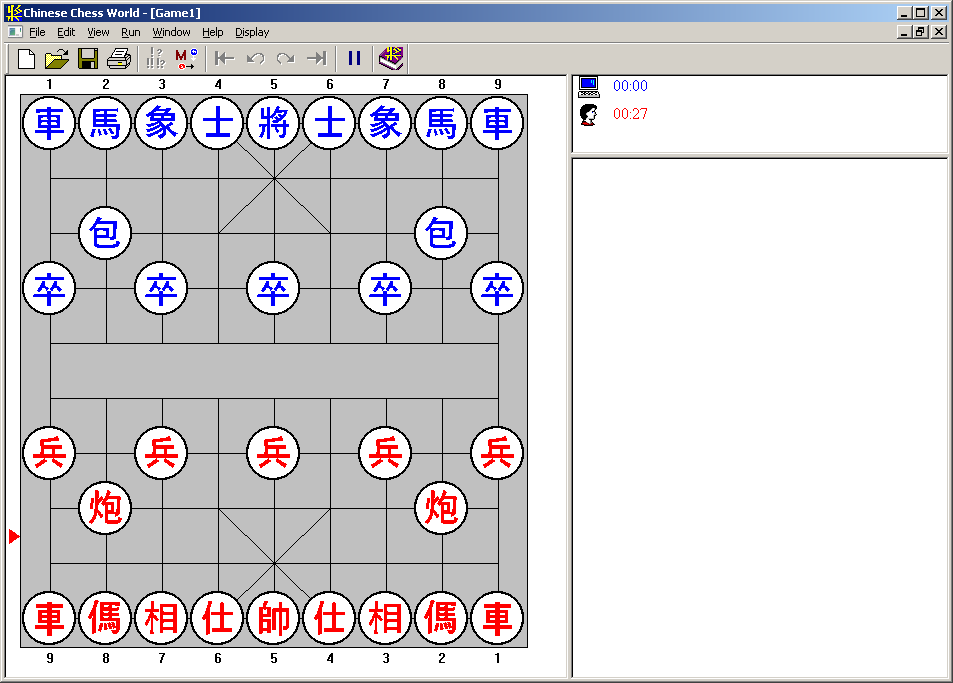Select the red 車 chariot in bottom column 9
Image resolution: width=953 pixels, height=683 pixels.
(x=49, y=618)
